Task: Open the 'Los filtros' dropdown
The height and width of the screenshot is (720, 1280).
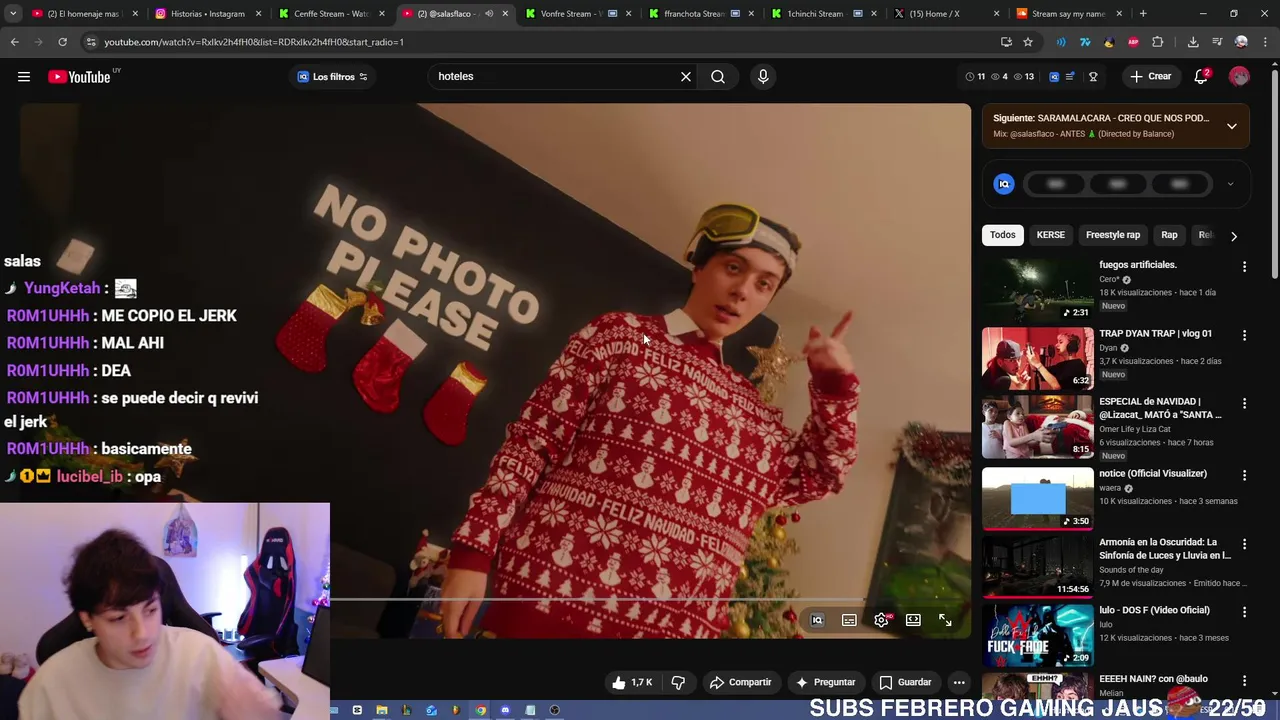Action: [332, 77]
